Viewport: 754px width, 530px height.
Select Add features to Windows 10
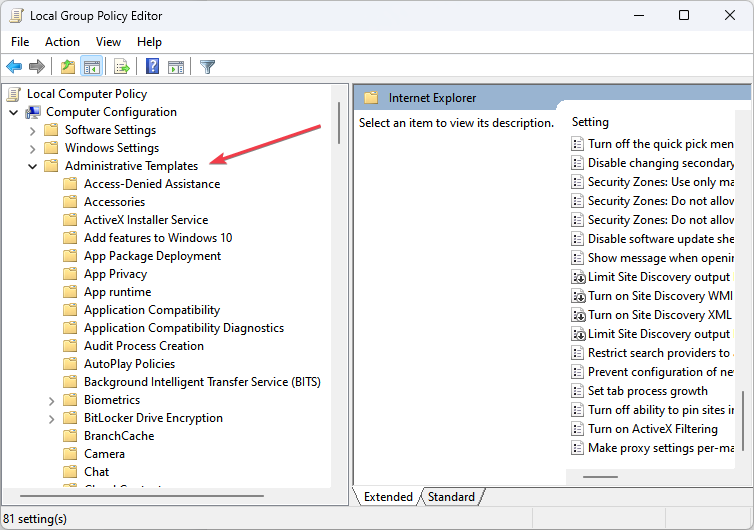tap(158, 238)
